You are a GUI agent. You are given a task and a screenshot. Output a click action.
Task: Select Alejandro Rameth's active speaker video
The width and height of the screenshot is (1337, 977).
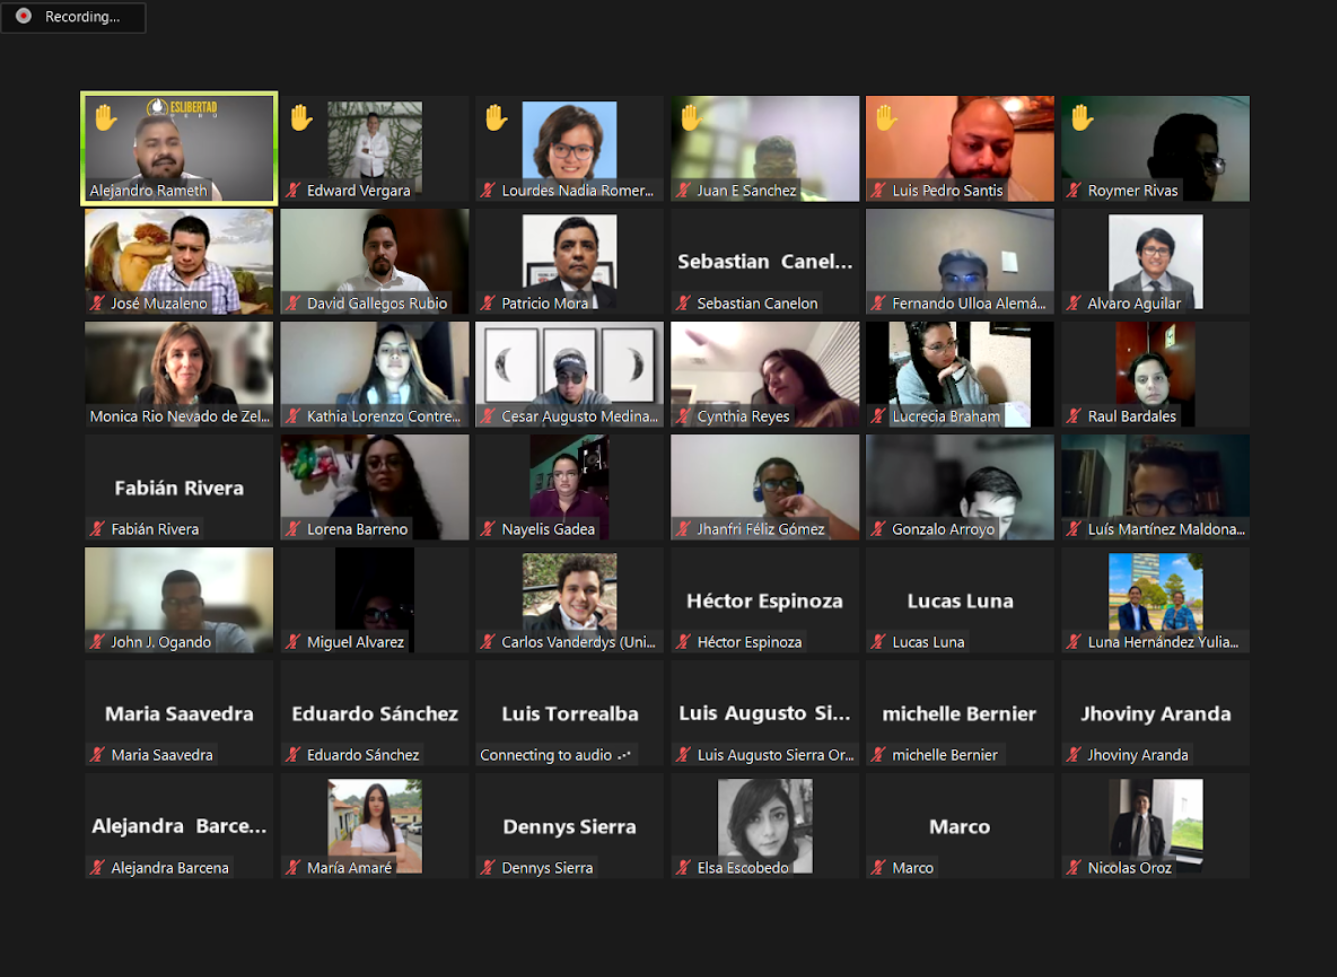[x=179, y=148]
